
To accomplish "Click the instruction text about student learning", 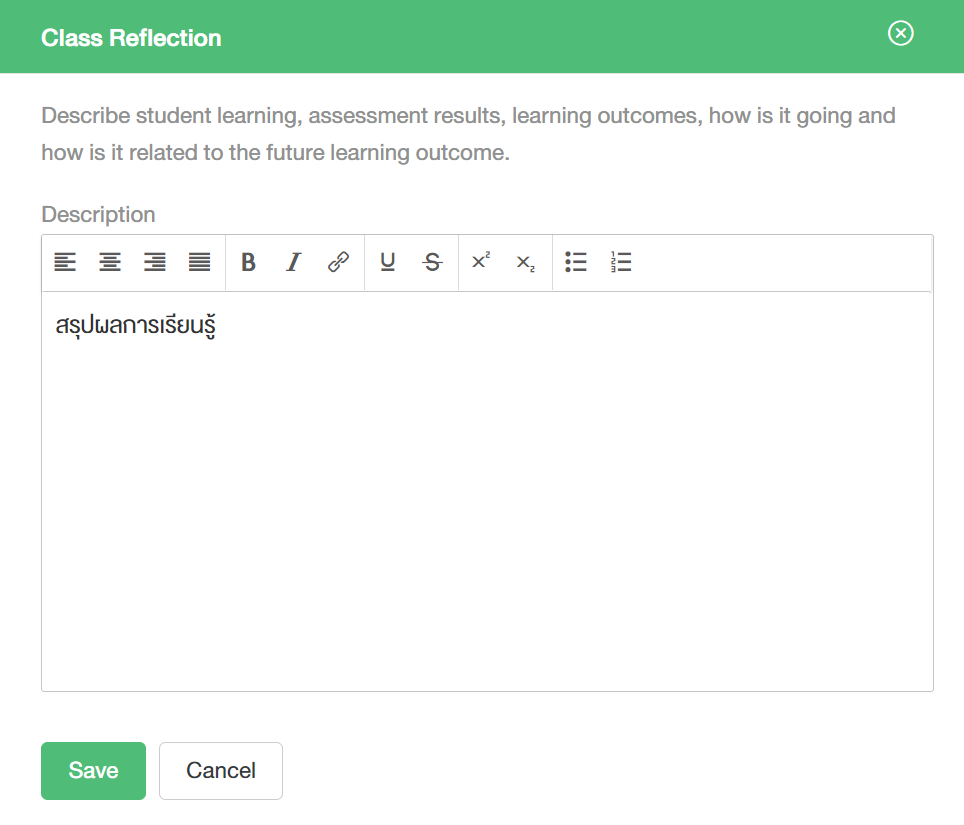I will [468, 134].
